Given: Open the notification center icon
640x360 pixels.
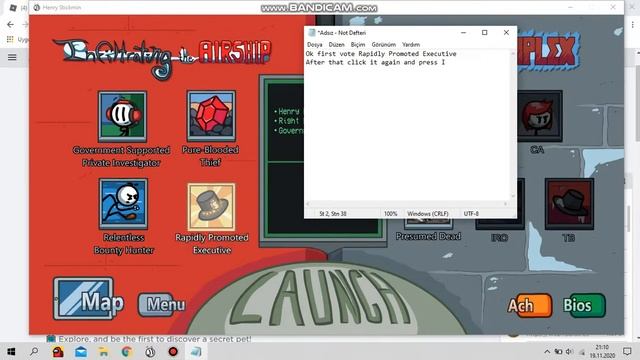Looking at the screenshot, I should [x=627, y=351].
